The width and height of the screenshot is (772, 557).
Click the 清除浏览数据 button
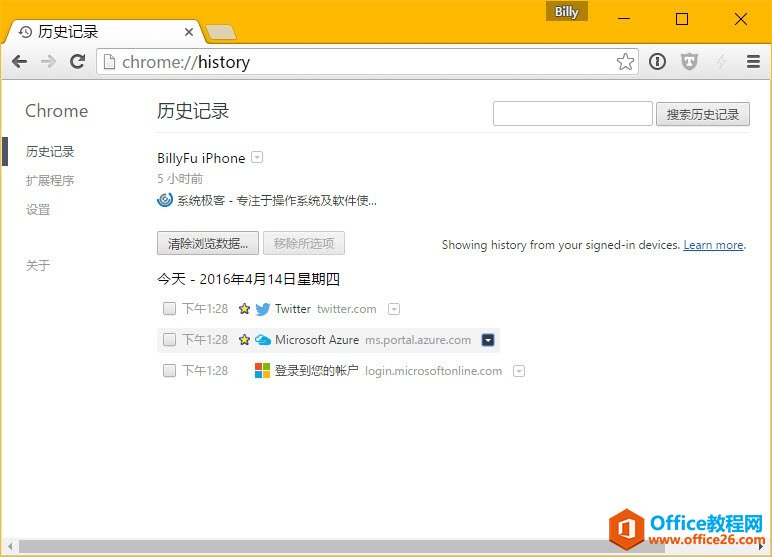[x=208, y=243]
